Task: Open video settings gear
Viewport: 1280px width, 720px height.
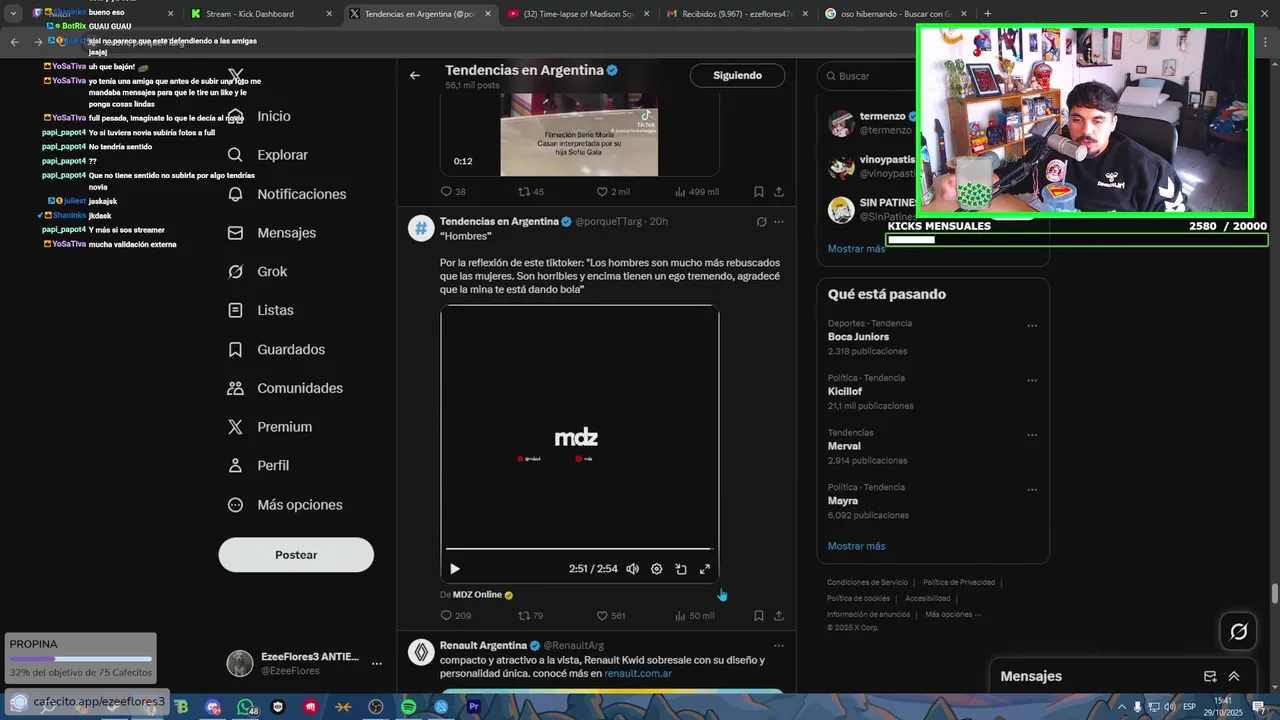Action: pyautogui.click(x=656, y=569)
